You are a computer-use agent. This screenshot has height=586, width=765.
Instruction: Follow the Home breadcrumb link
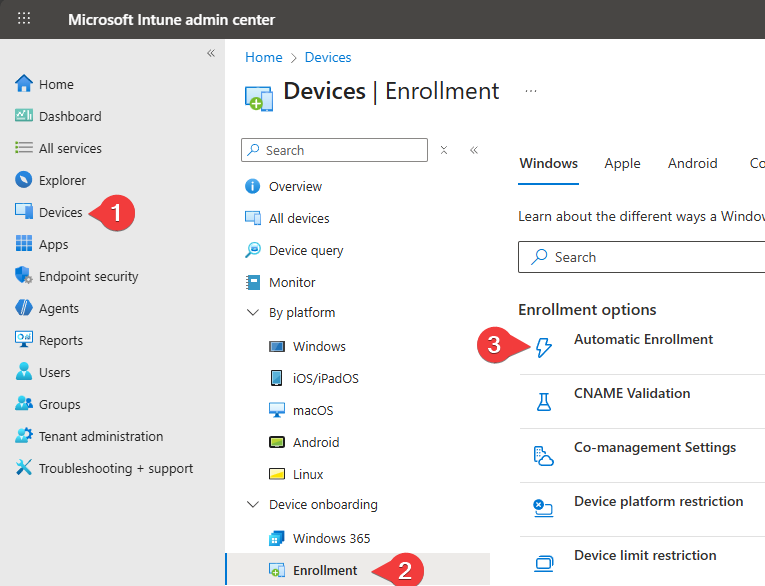pyautogui.click(x=263, y=57)
